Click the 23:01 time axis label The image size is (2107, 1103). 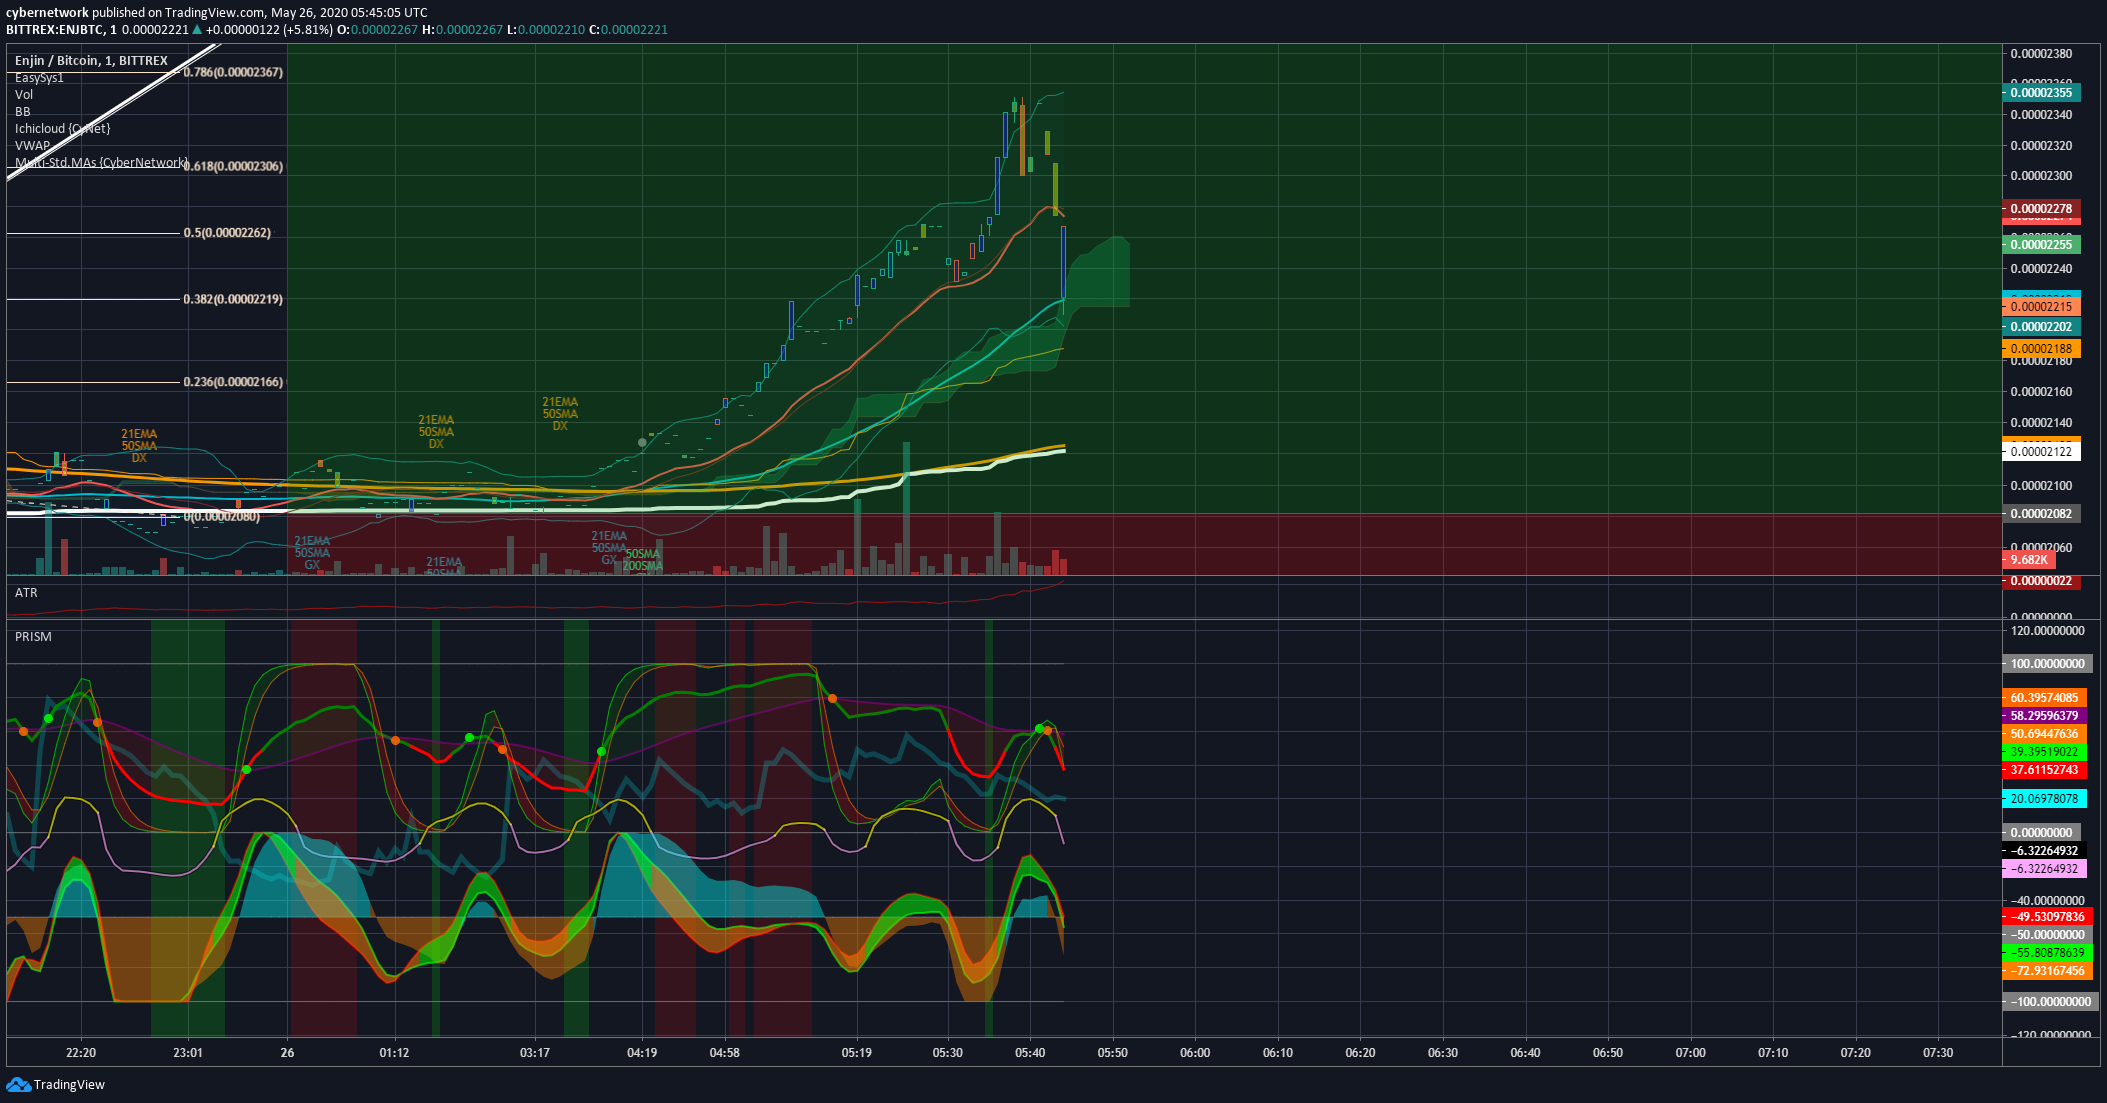pyautogui.click(x=187, y=1053)
